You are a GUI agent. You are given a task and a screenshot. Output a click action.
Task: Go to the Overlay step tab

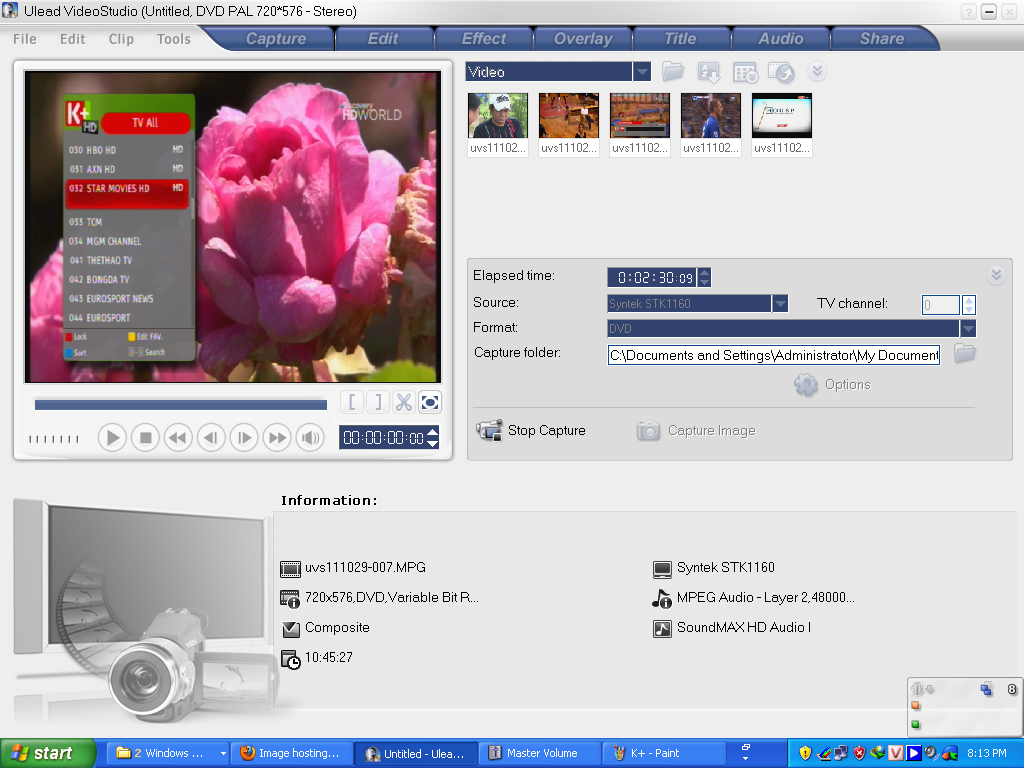point(583,39)
